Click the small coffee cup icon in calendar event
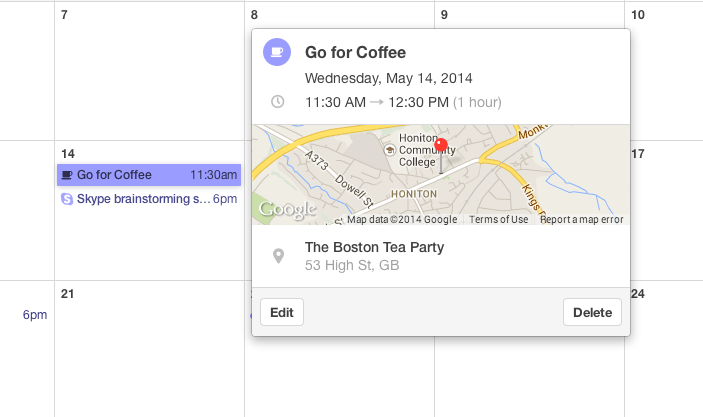703x417 pixels. coord(67,175)
